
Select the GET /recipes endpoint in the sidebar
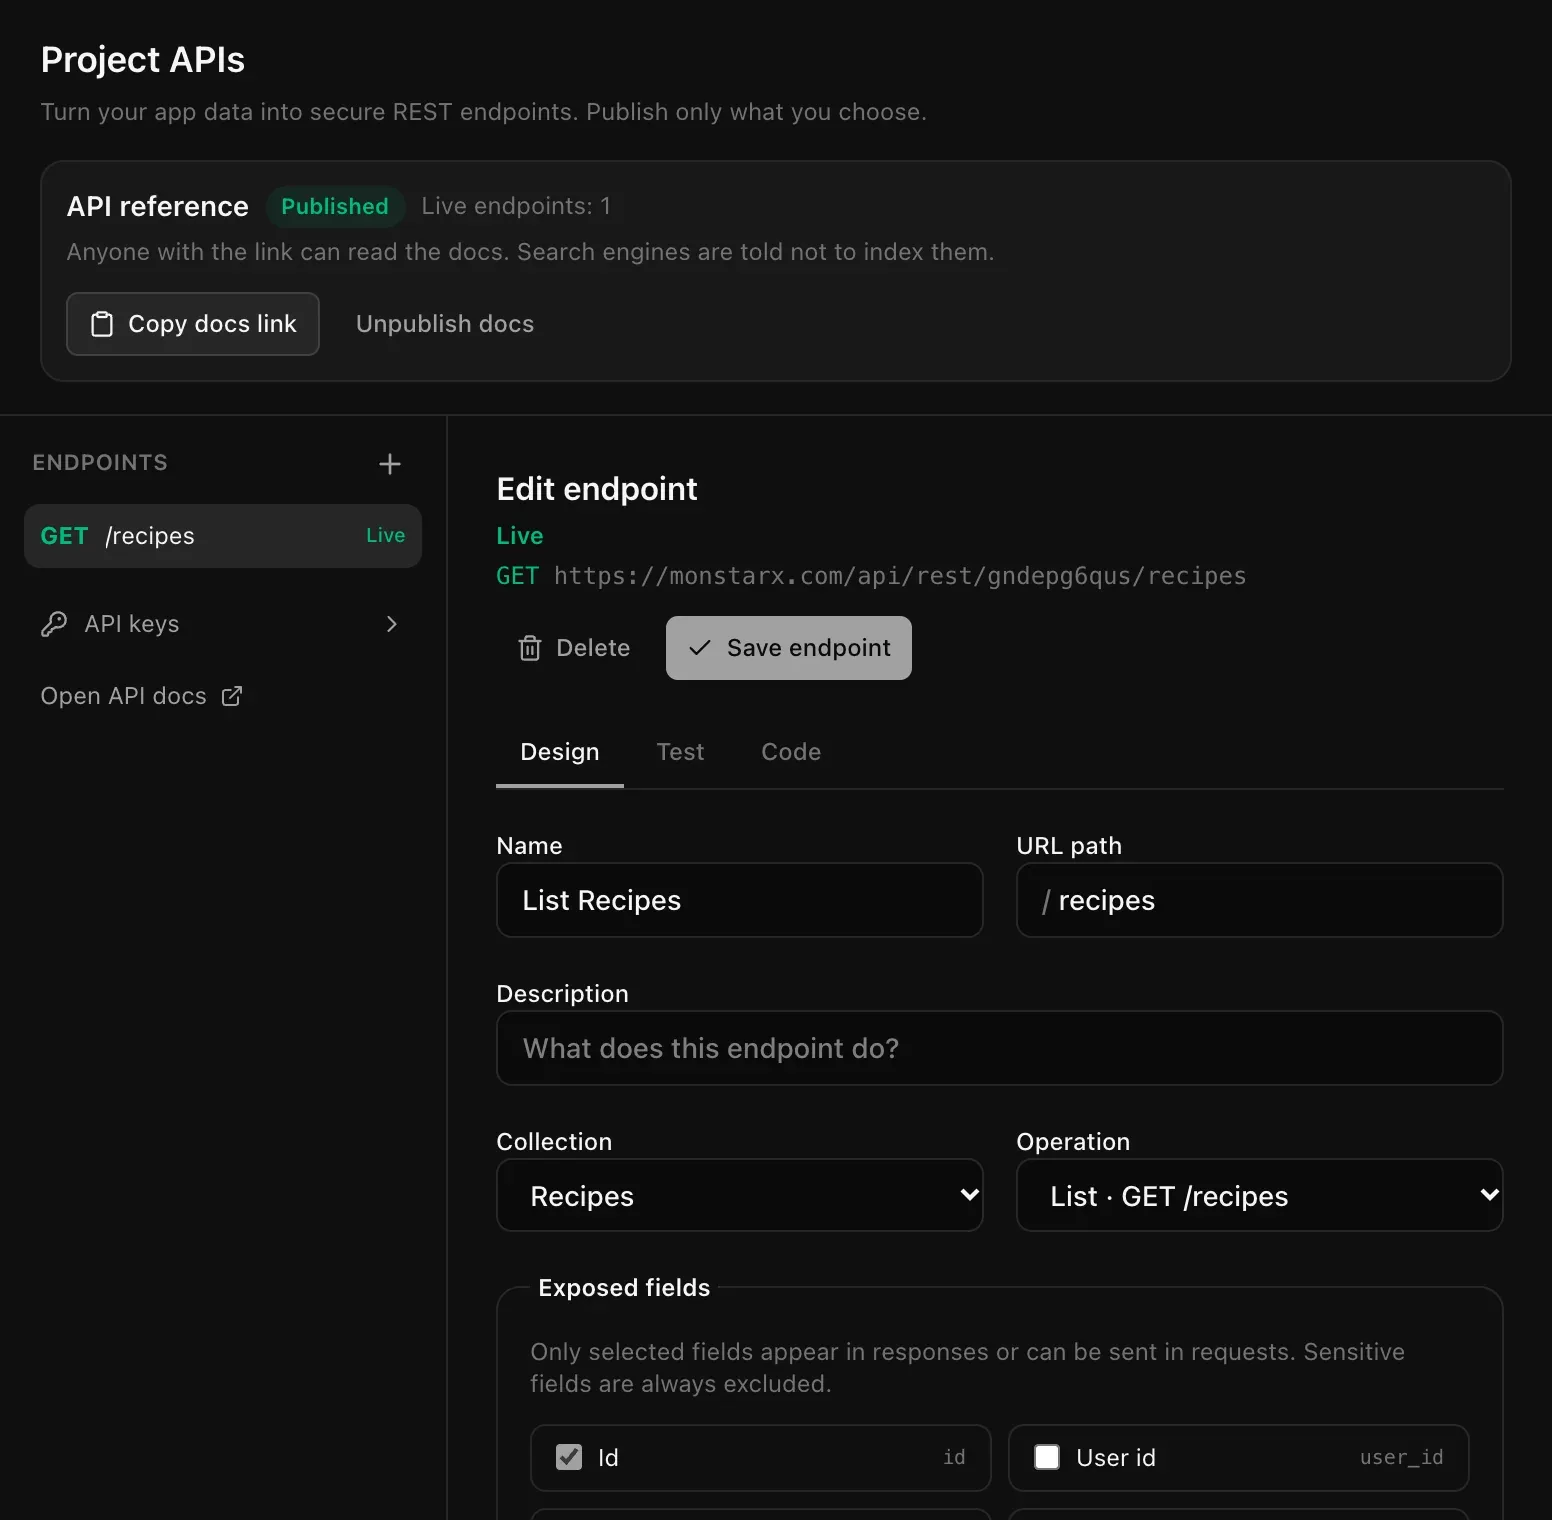click(223, 536)
